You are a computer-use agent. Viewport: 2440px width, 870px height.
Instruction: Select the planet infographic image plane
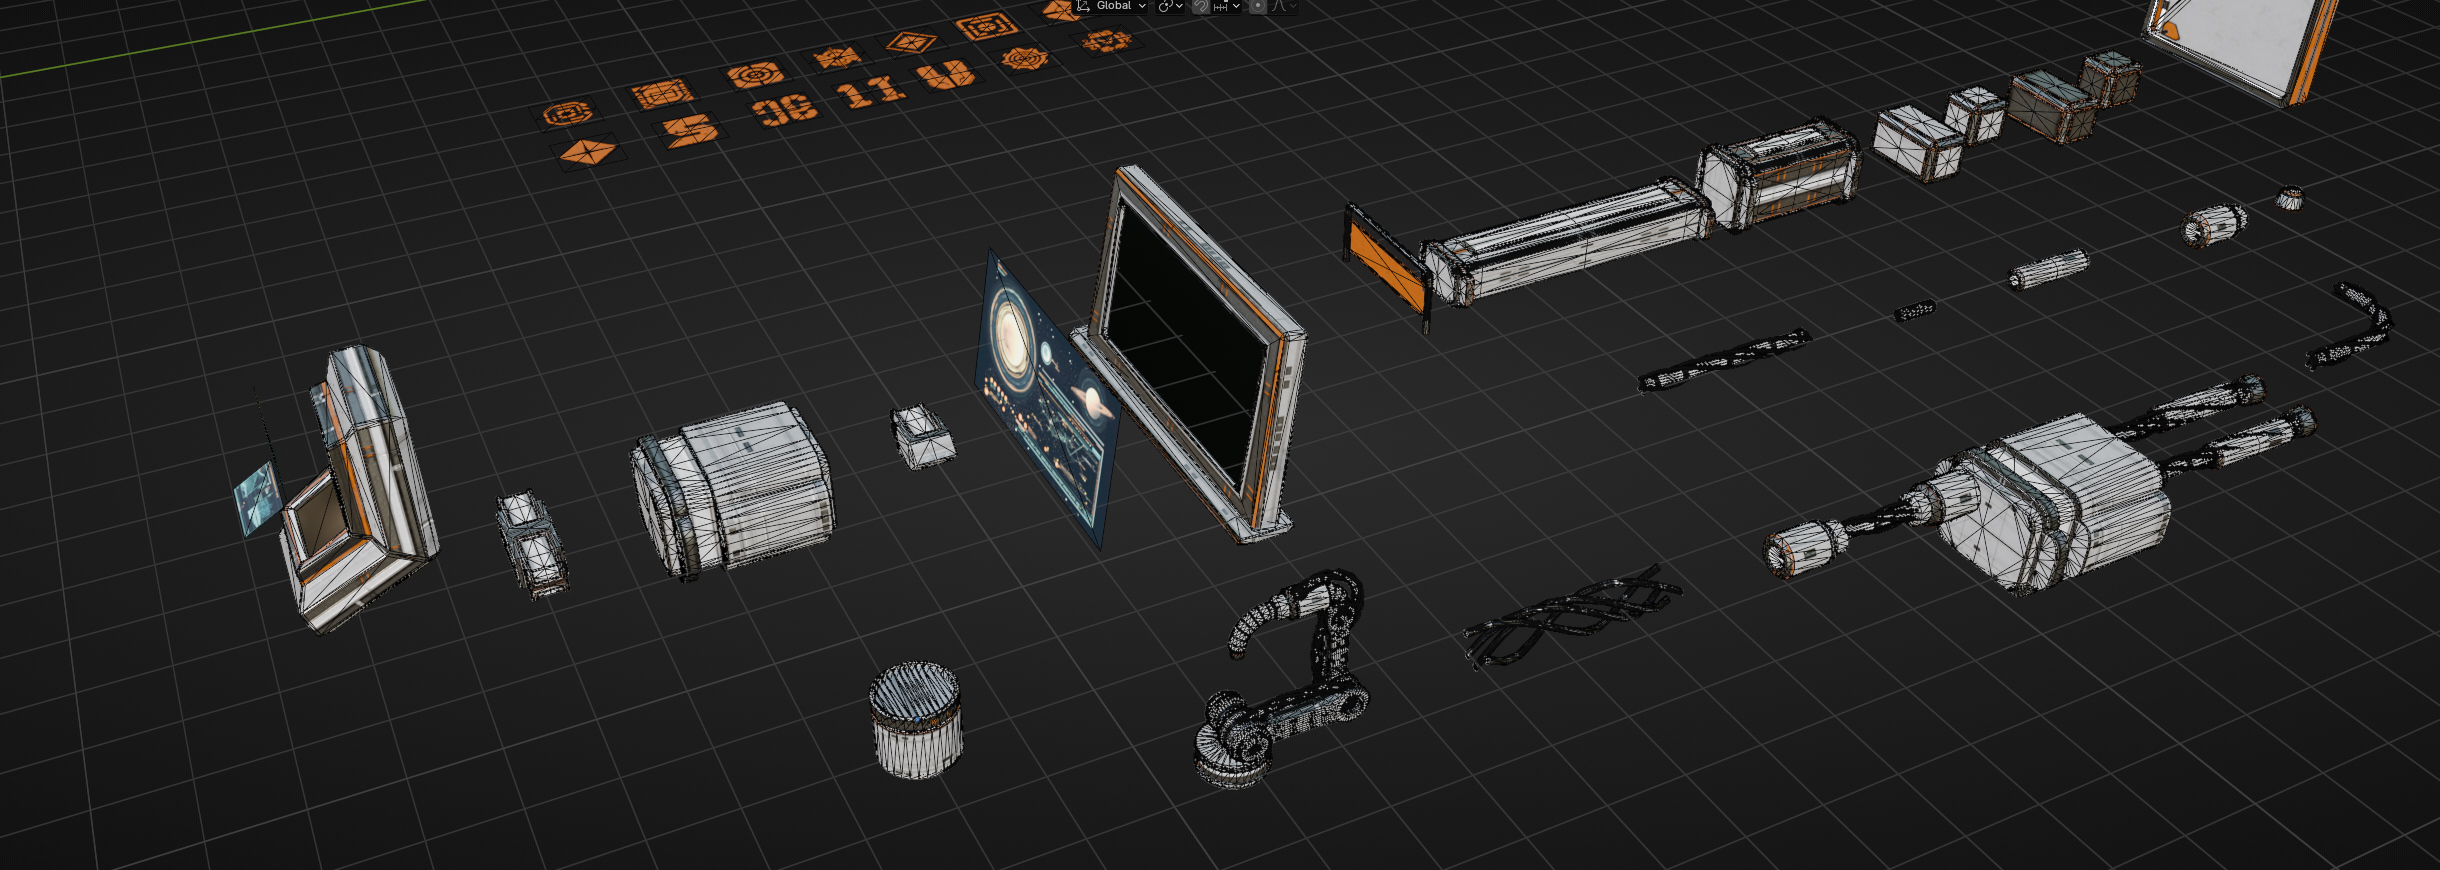click(x=1045, y=400)
